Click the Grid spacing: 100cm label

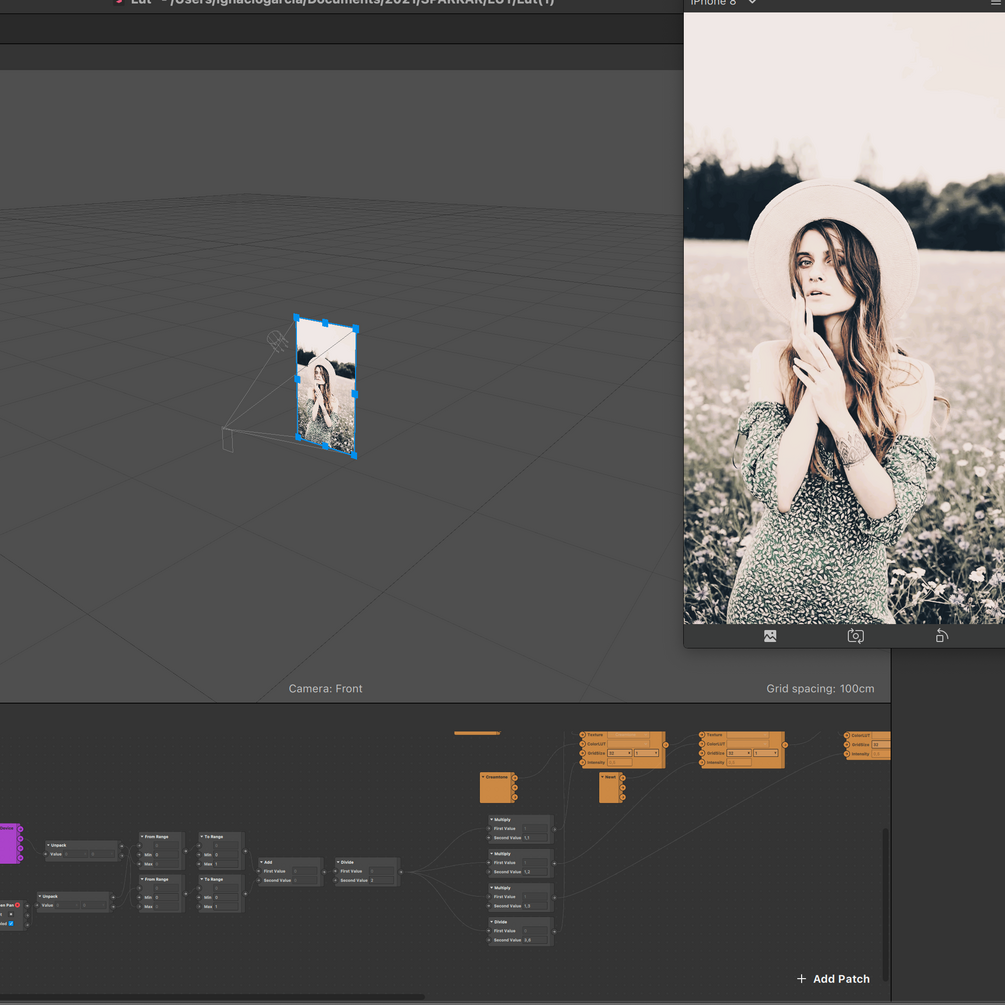pos(820,688)
